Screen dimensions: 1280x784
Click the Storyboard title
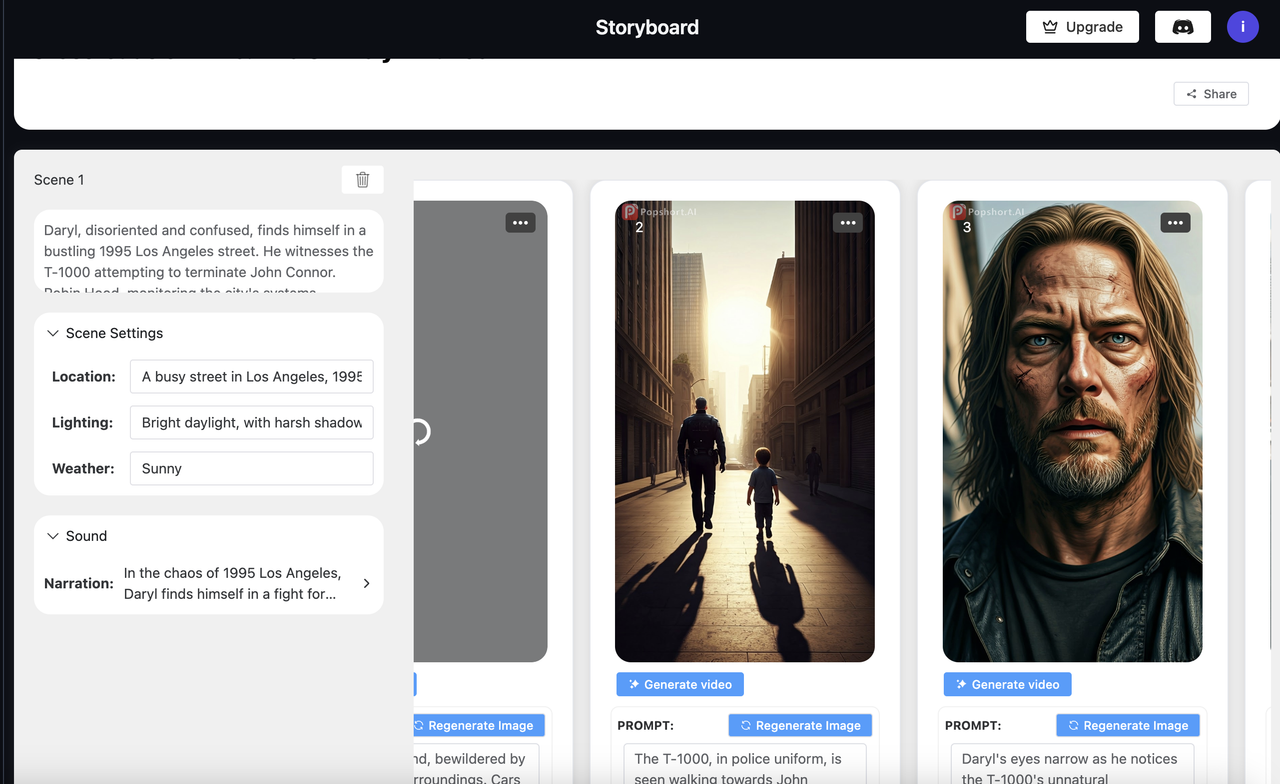click(647, 27)
